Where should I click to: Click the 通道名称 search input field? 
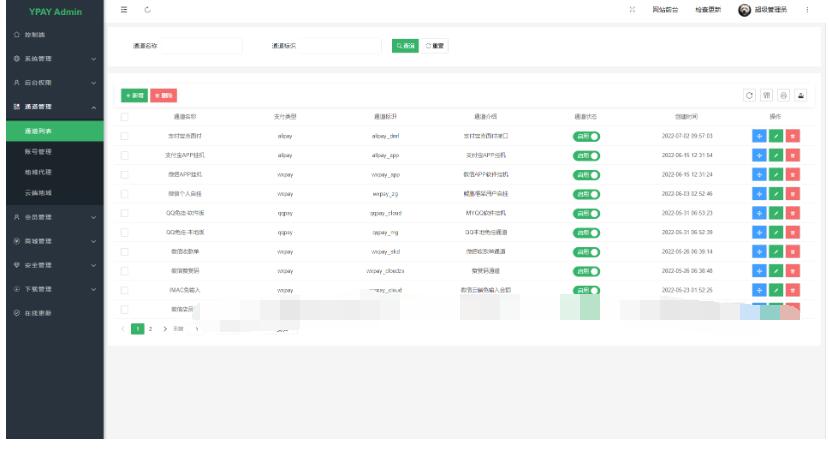pyautogui.click(x=181, y=46)
